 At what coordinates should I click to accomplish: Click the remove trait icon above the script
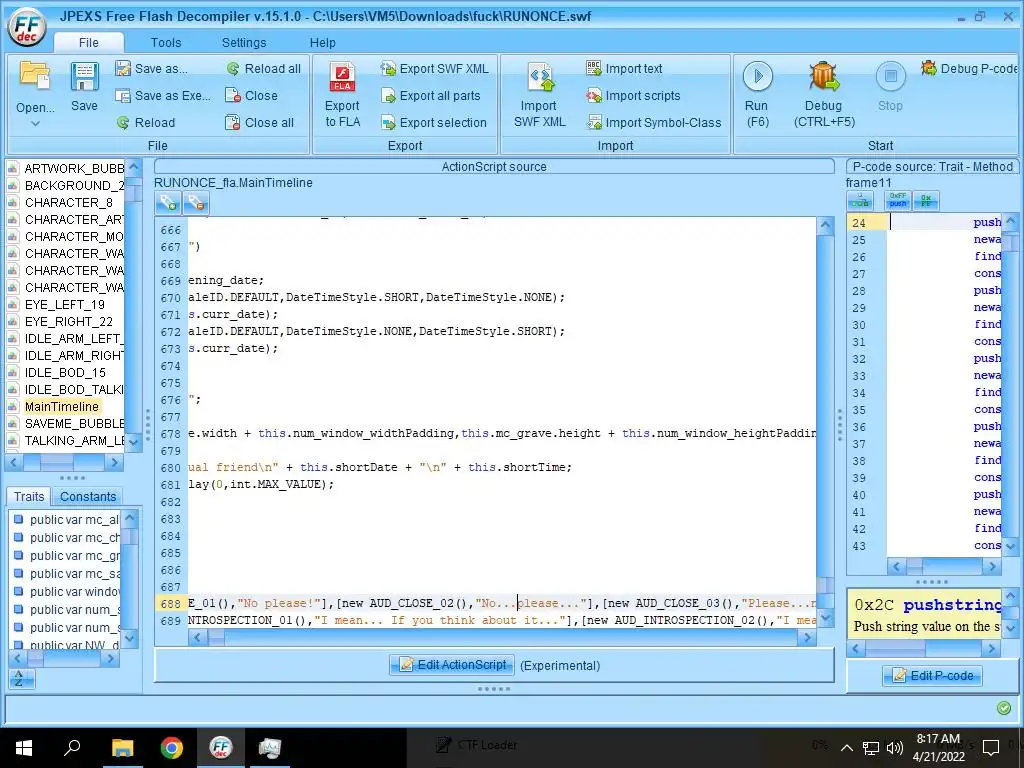pos(196,203)
